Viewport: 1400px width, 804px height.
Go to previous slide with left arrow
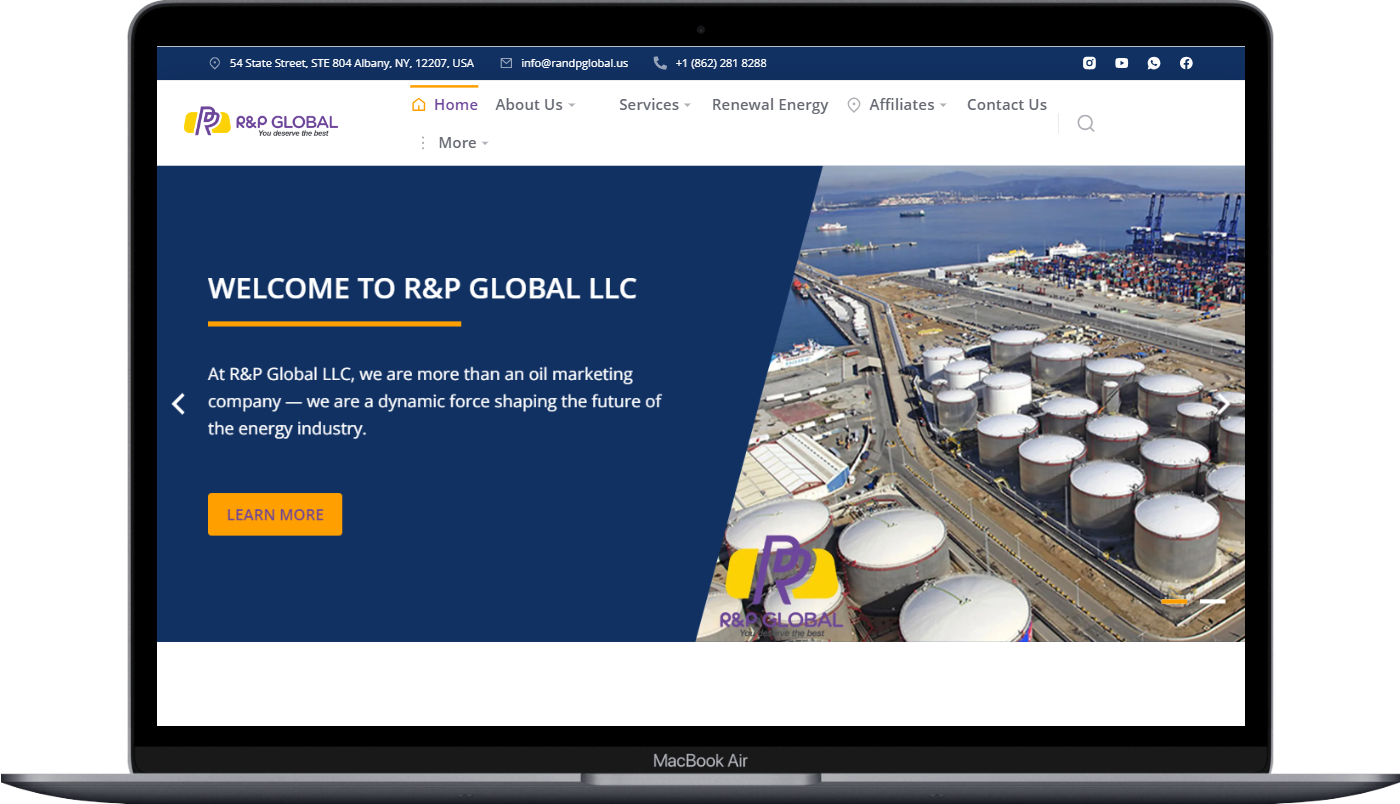[x=179, y=404]
